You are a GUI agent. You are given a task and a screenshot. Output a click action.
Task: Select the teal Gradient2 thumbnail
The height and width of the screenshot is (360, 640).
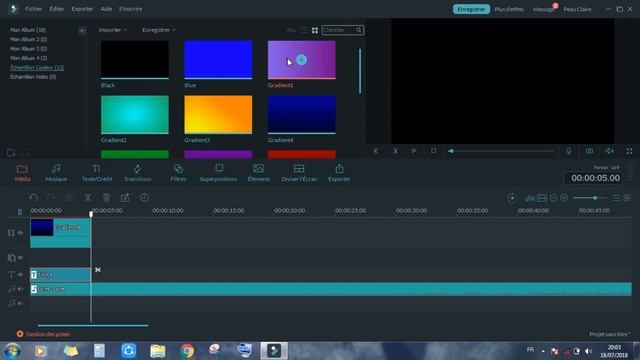pos(135,114)
